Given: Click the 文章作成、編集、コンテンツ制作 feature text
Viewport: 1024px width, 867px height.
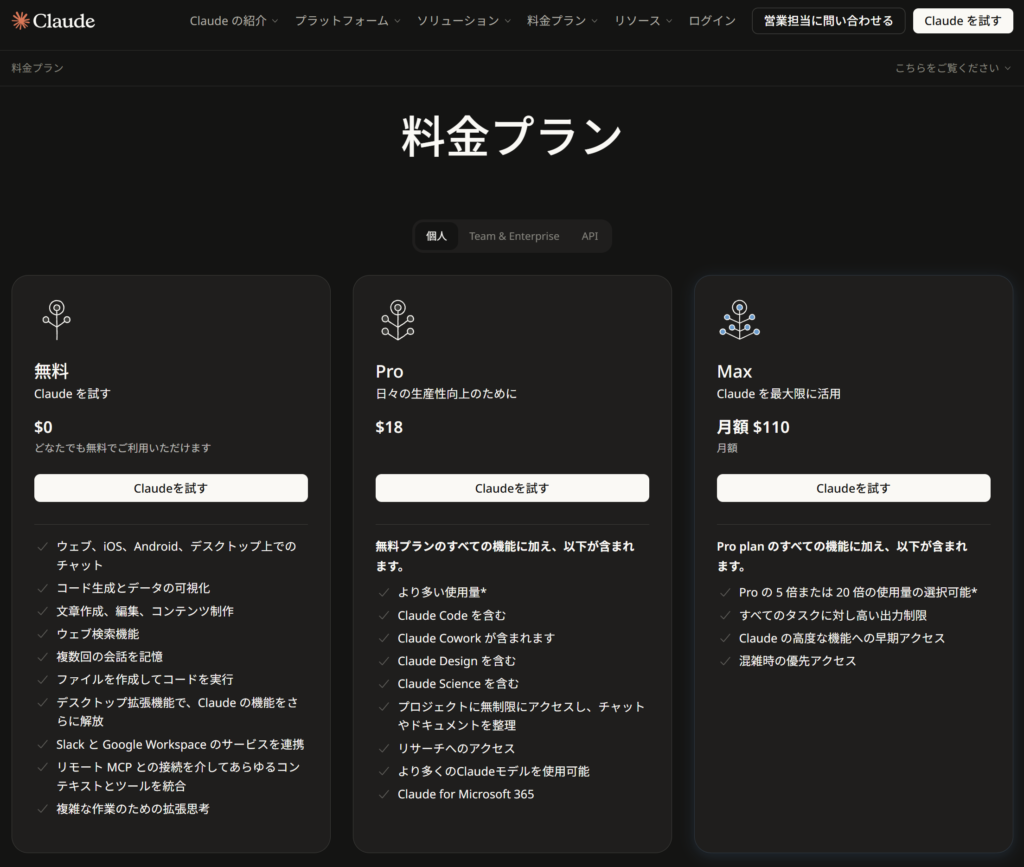Looking at the screenshot, I should coord(145,611).
